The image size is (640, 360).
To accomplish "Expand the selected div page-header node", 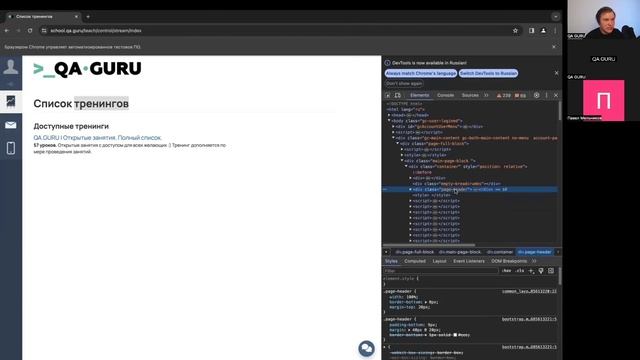I will pyautogui.click(x=411, y=189).
